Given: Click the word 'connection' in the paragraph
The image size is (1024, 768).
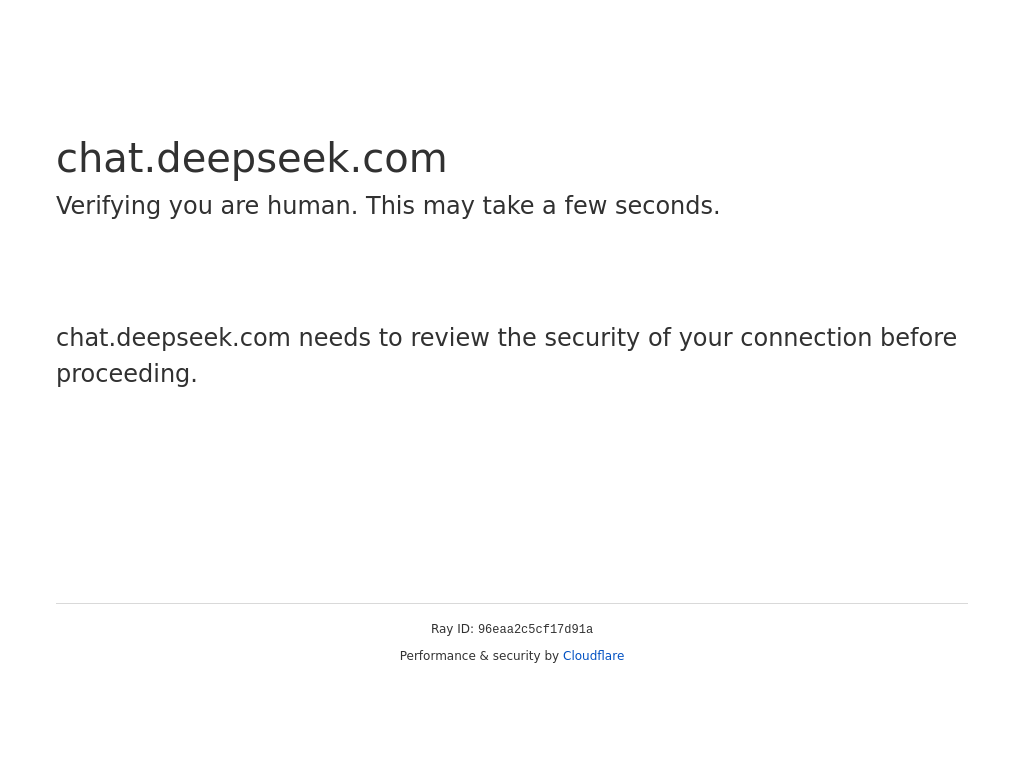Looking at the screenshot, I should pyautogui.click(x=806, y=338).
